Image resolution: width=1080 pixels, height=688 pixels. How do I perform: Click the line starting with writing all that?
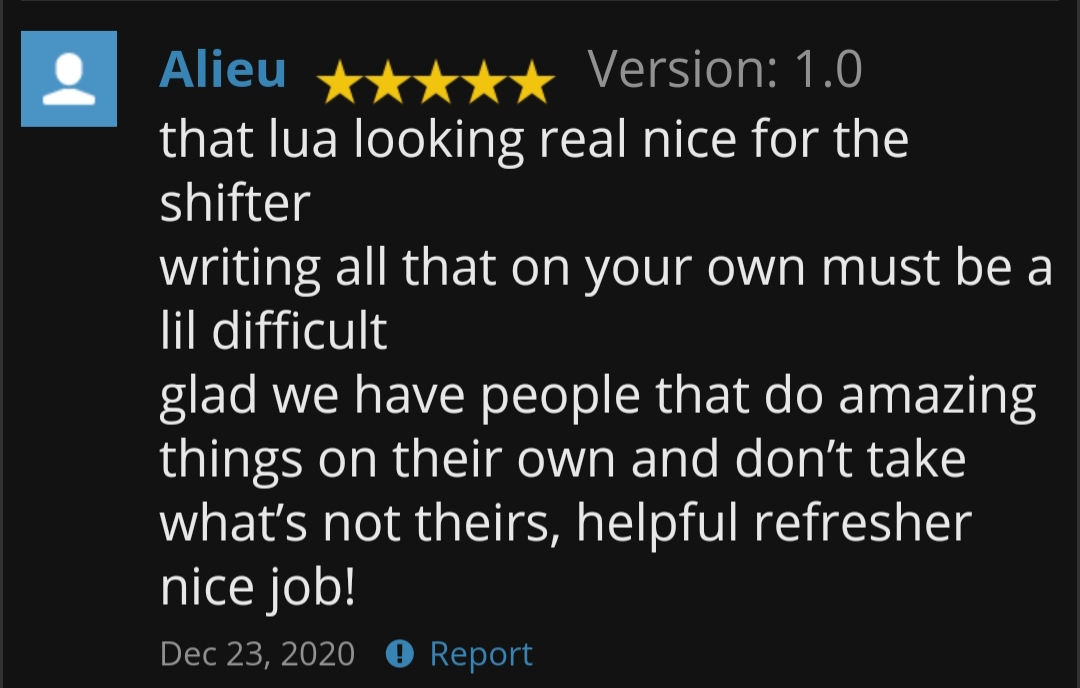coord(606,267)
